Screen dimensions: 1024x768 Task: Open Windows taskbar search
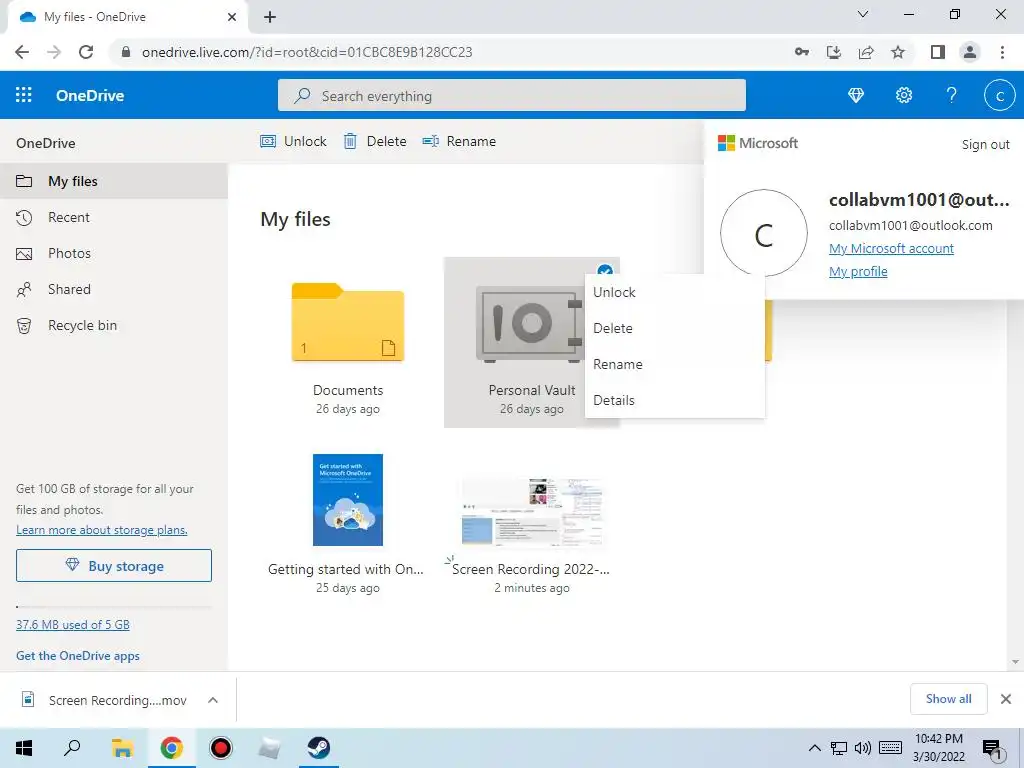(72, 748)
